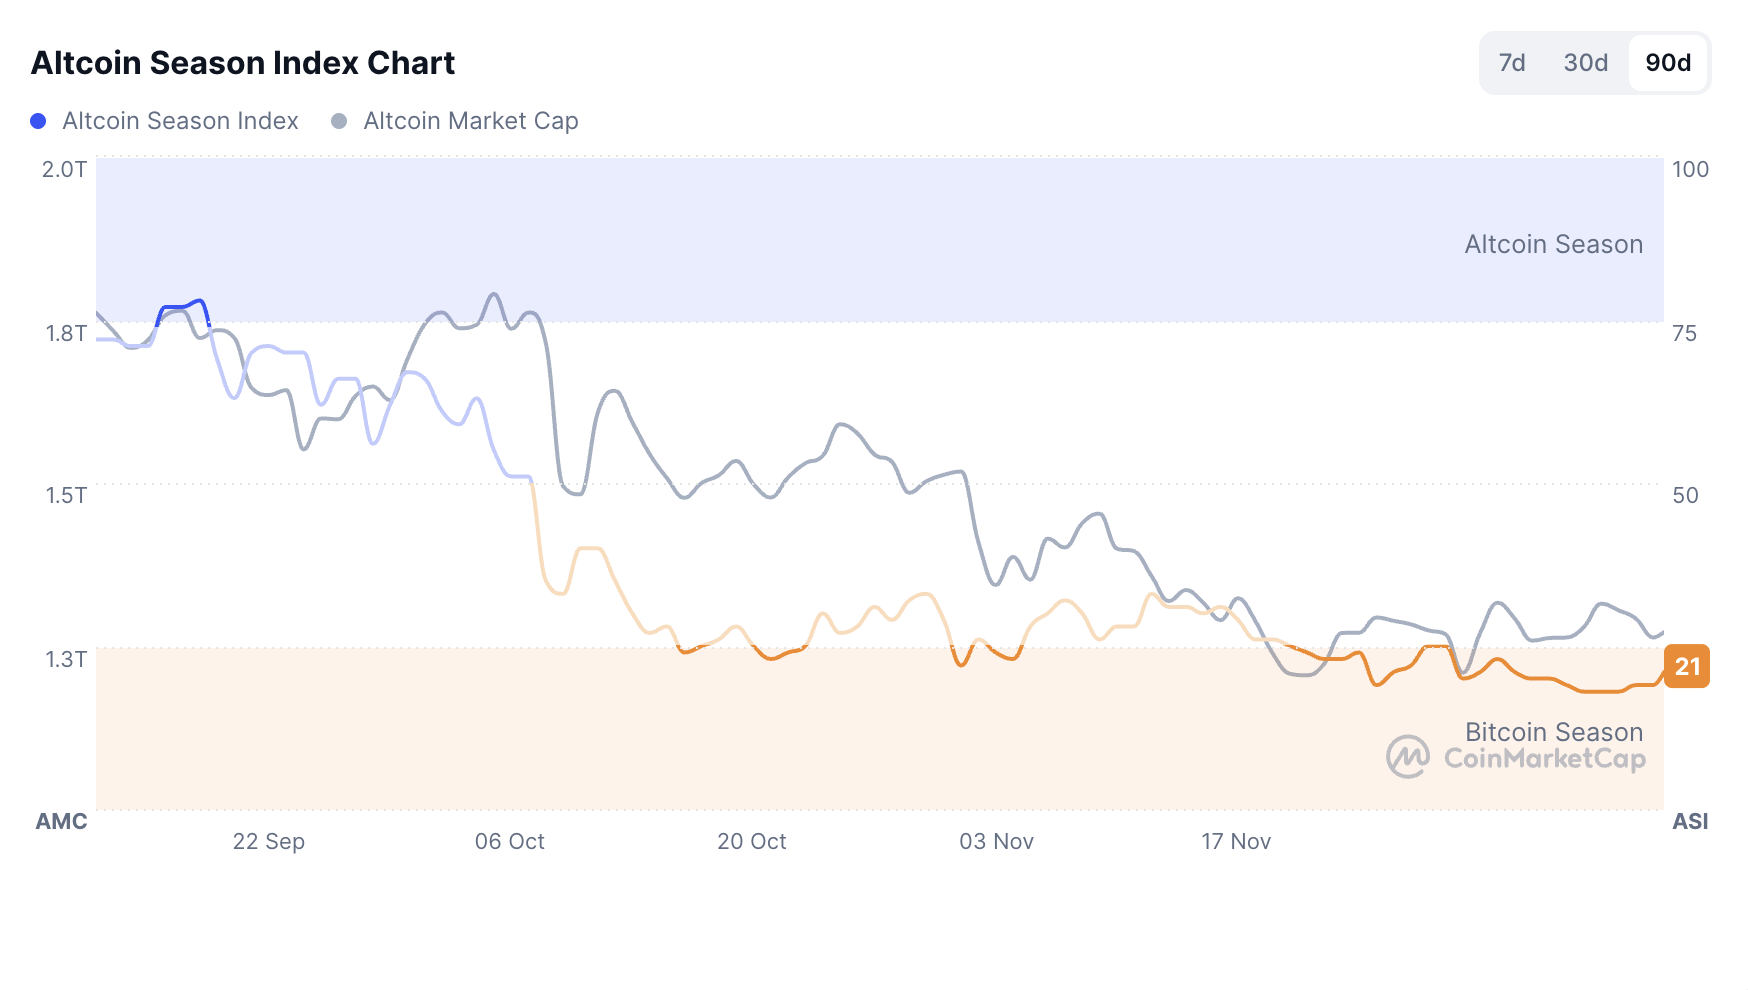Click the 03 Nov date label
The height and width of the screenshot is (990, 1748).
click(996, 841)
